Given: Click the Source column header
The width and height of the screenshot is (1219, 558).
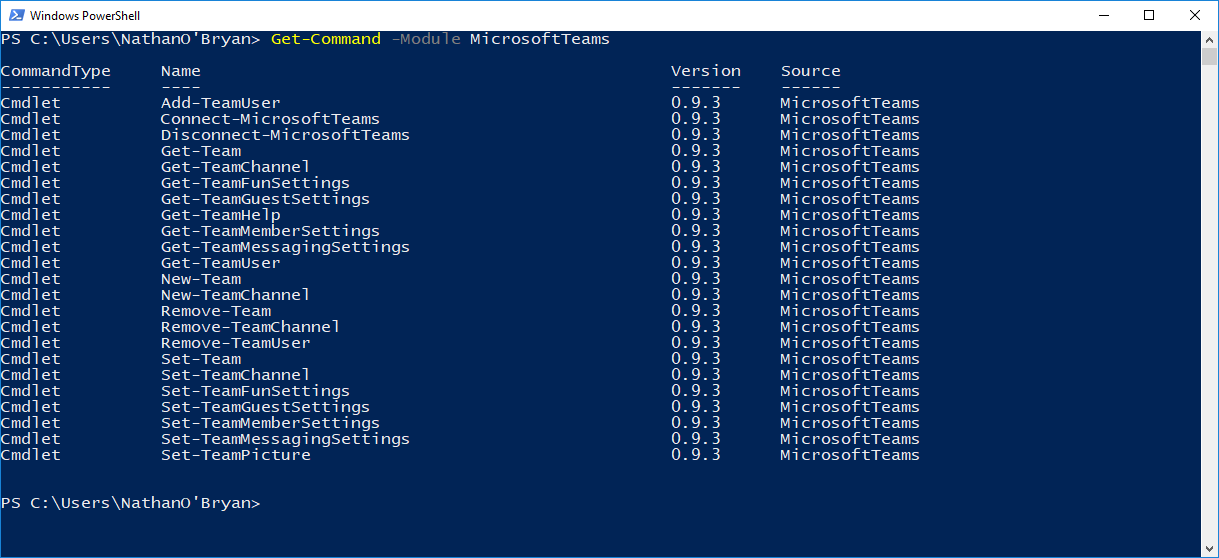Looking at the screenshot, I should (x=810, y=71).
